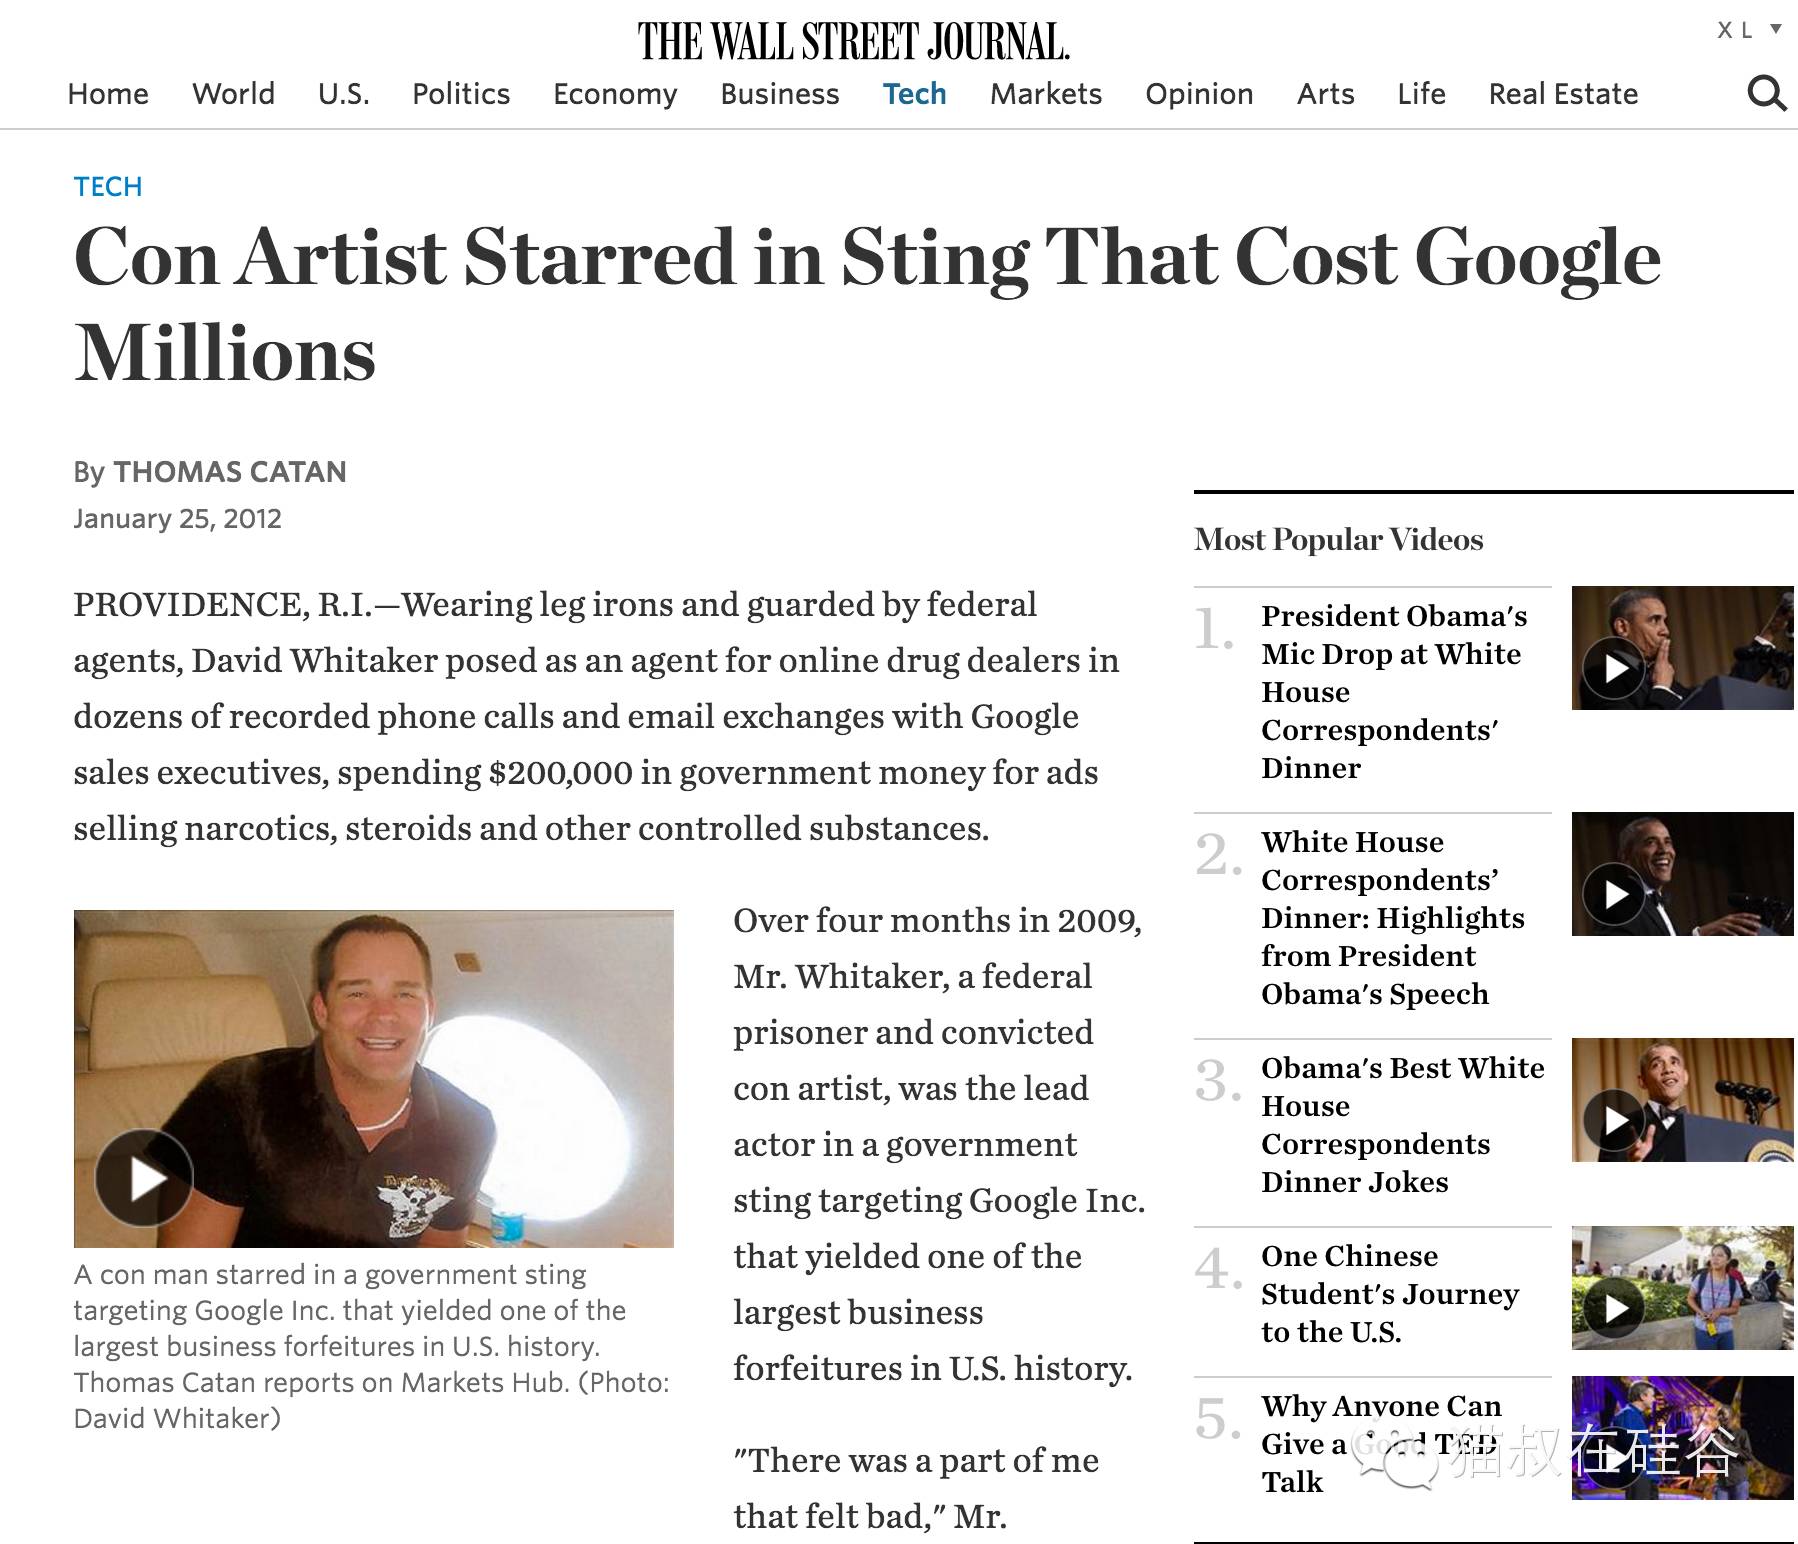Open "One Chinese Student's Journey" title link
This screenshot has height=1544, width=1798.
(x=1390, y=1294)
